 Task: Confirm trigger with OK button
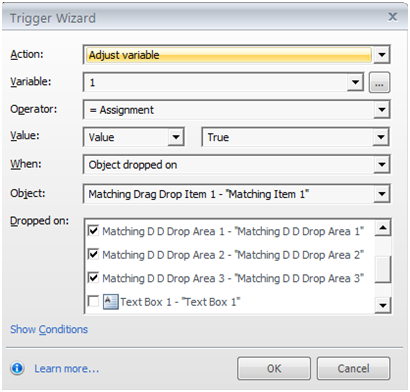tap(274, 369)
